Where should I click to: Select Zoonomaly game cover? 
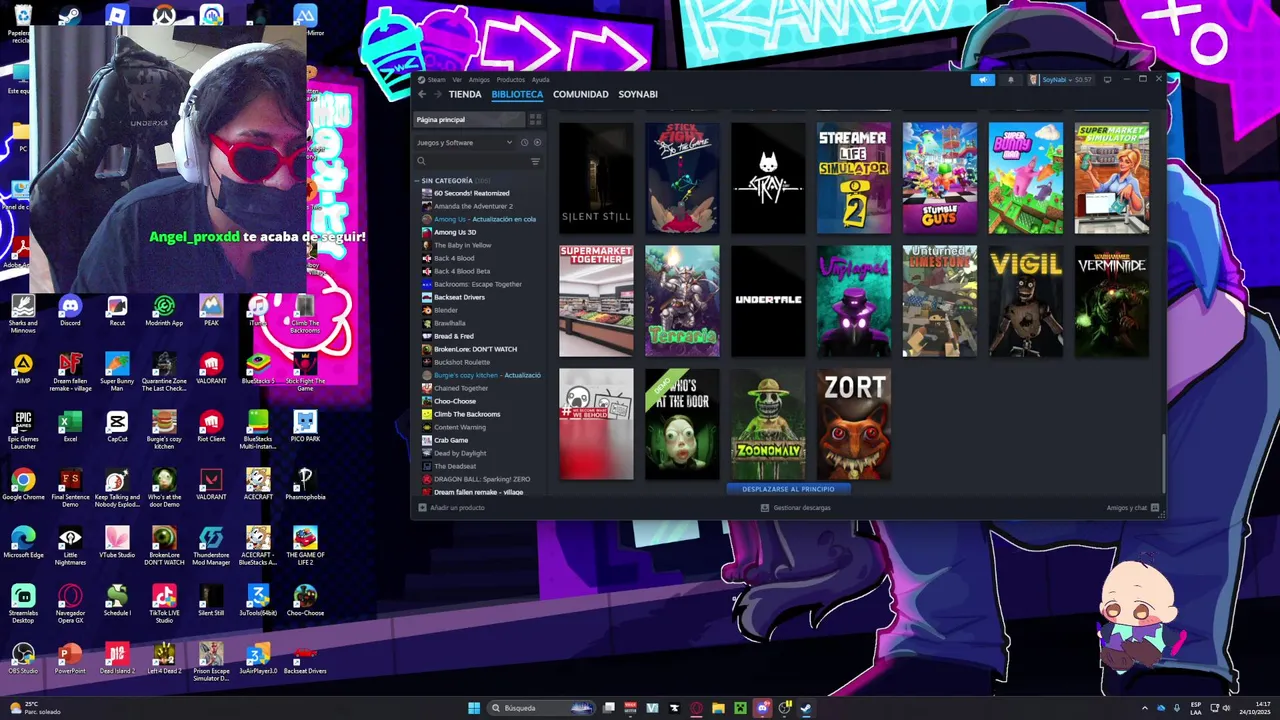pyautogui.click(x=768, y=424)
